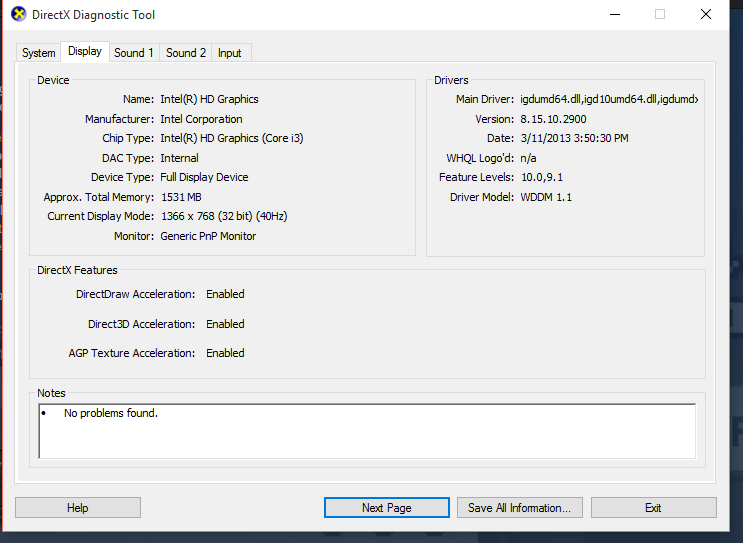Click the window title 'DirectX Diagnostic Tool'
The image size is (743, 543).
(x=93, y=15)
